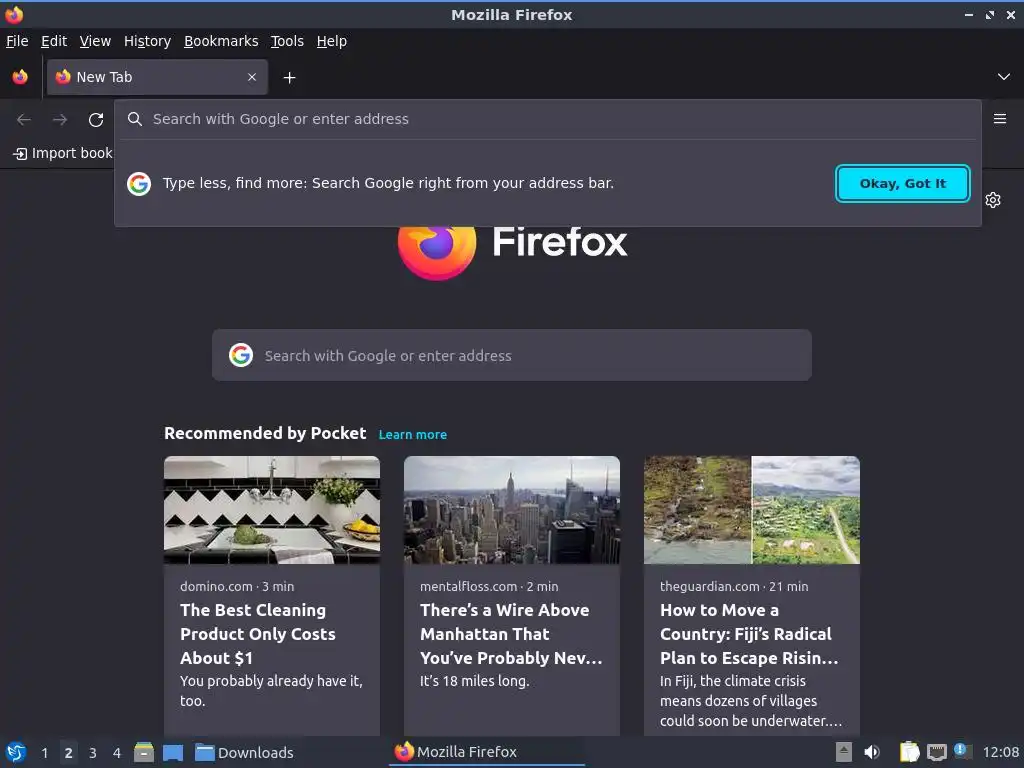Open new tab personalize gear settings
Image resolution: width=1024 pixels, height=768 pixels.
[993, 200]
